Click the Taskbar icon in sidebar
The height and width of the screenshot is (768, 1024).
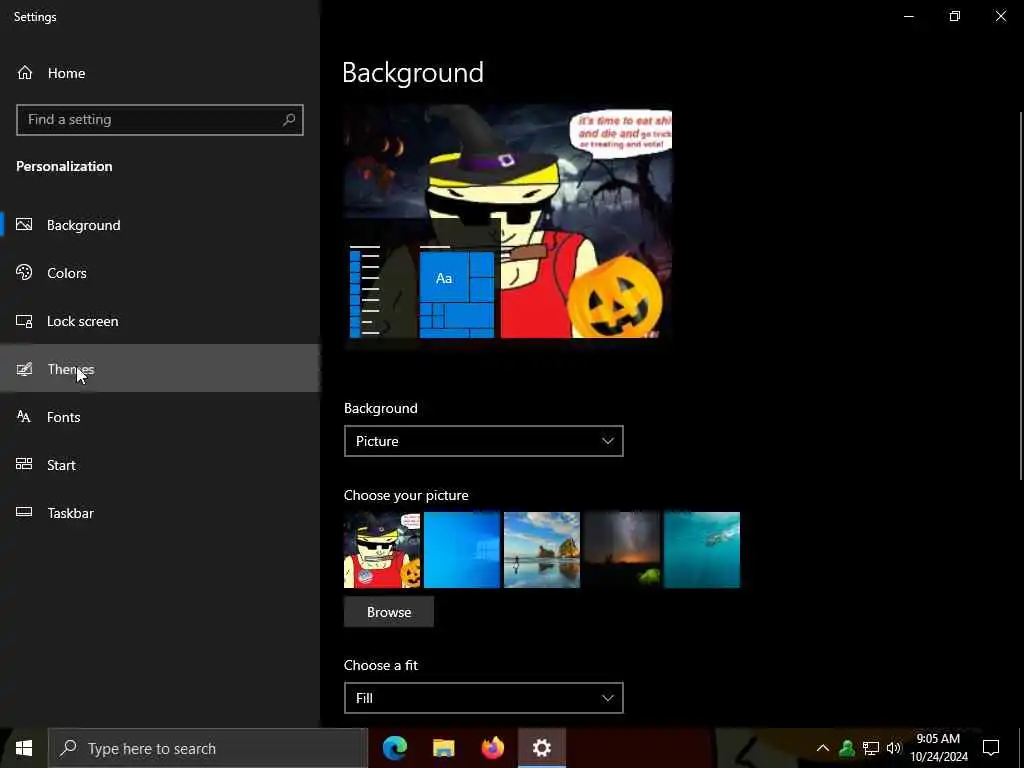(x=24, y=512)
